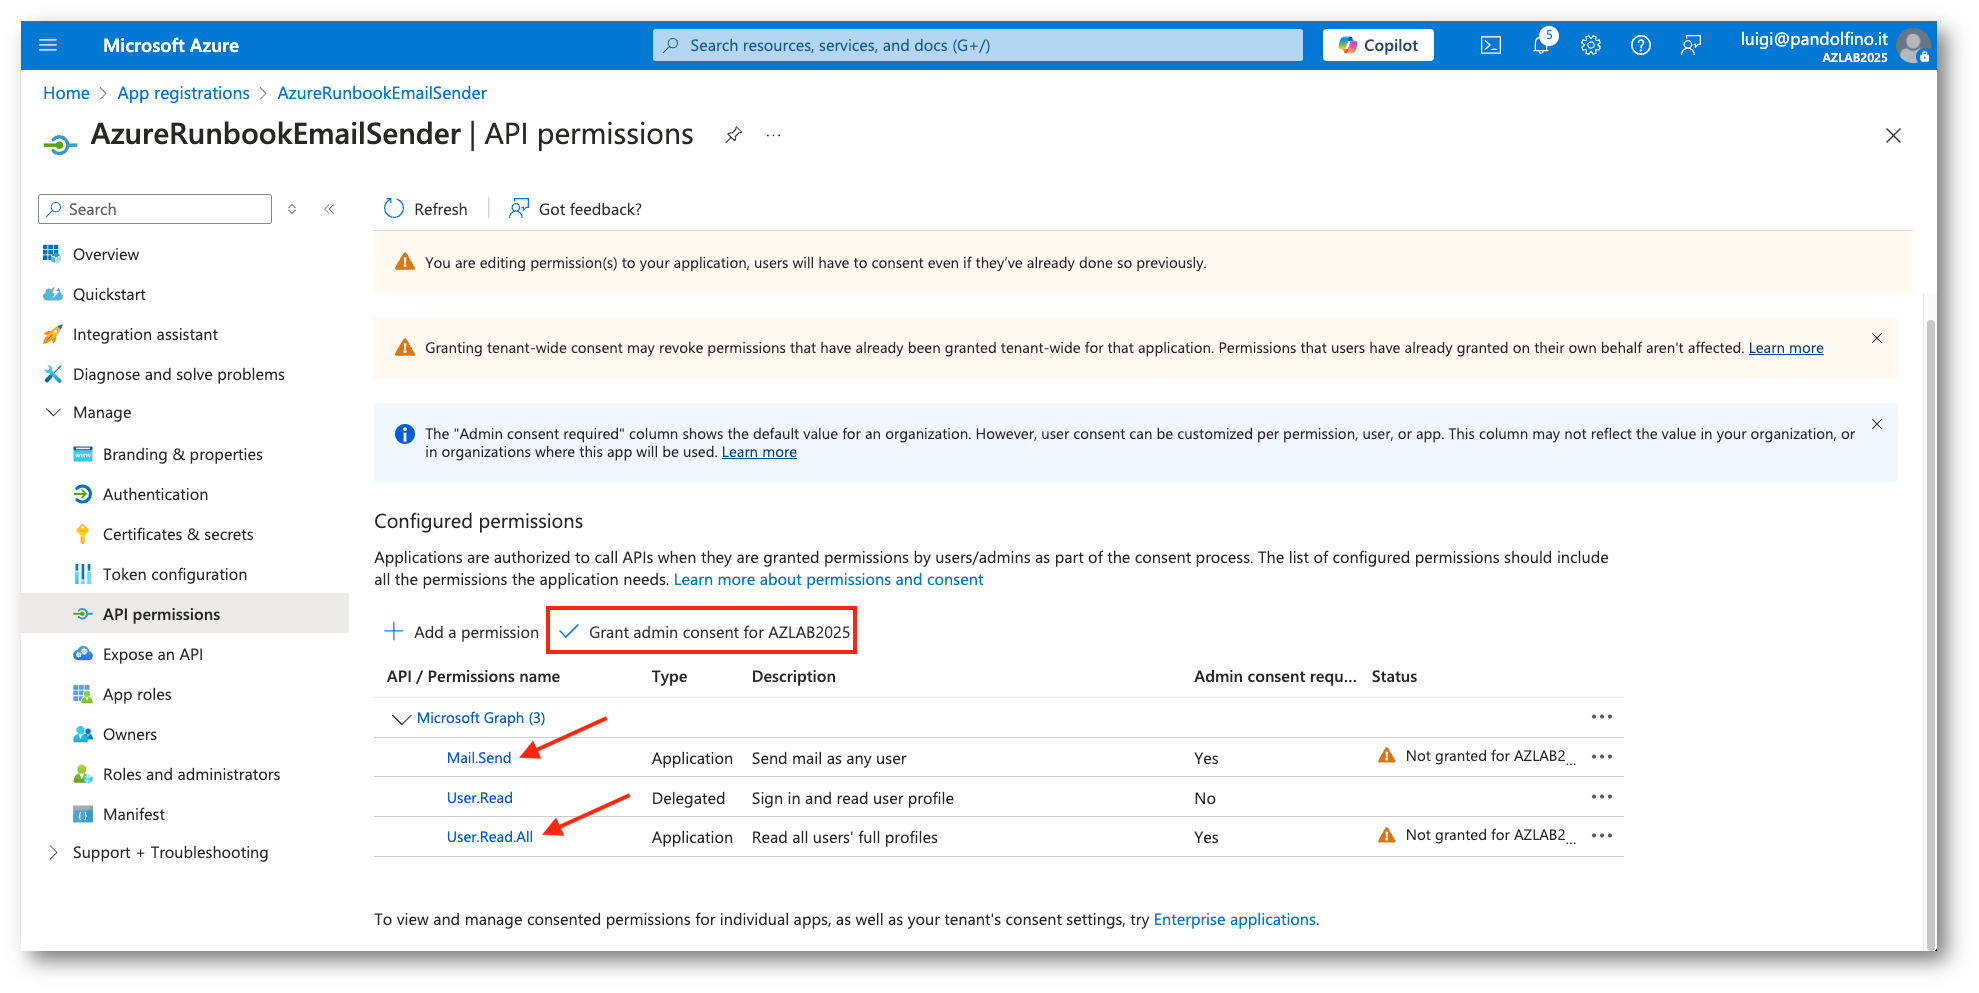Open more options for User.Read.All row
Screen dimensions: 1979x993
[x=1602, y=836]
